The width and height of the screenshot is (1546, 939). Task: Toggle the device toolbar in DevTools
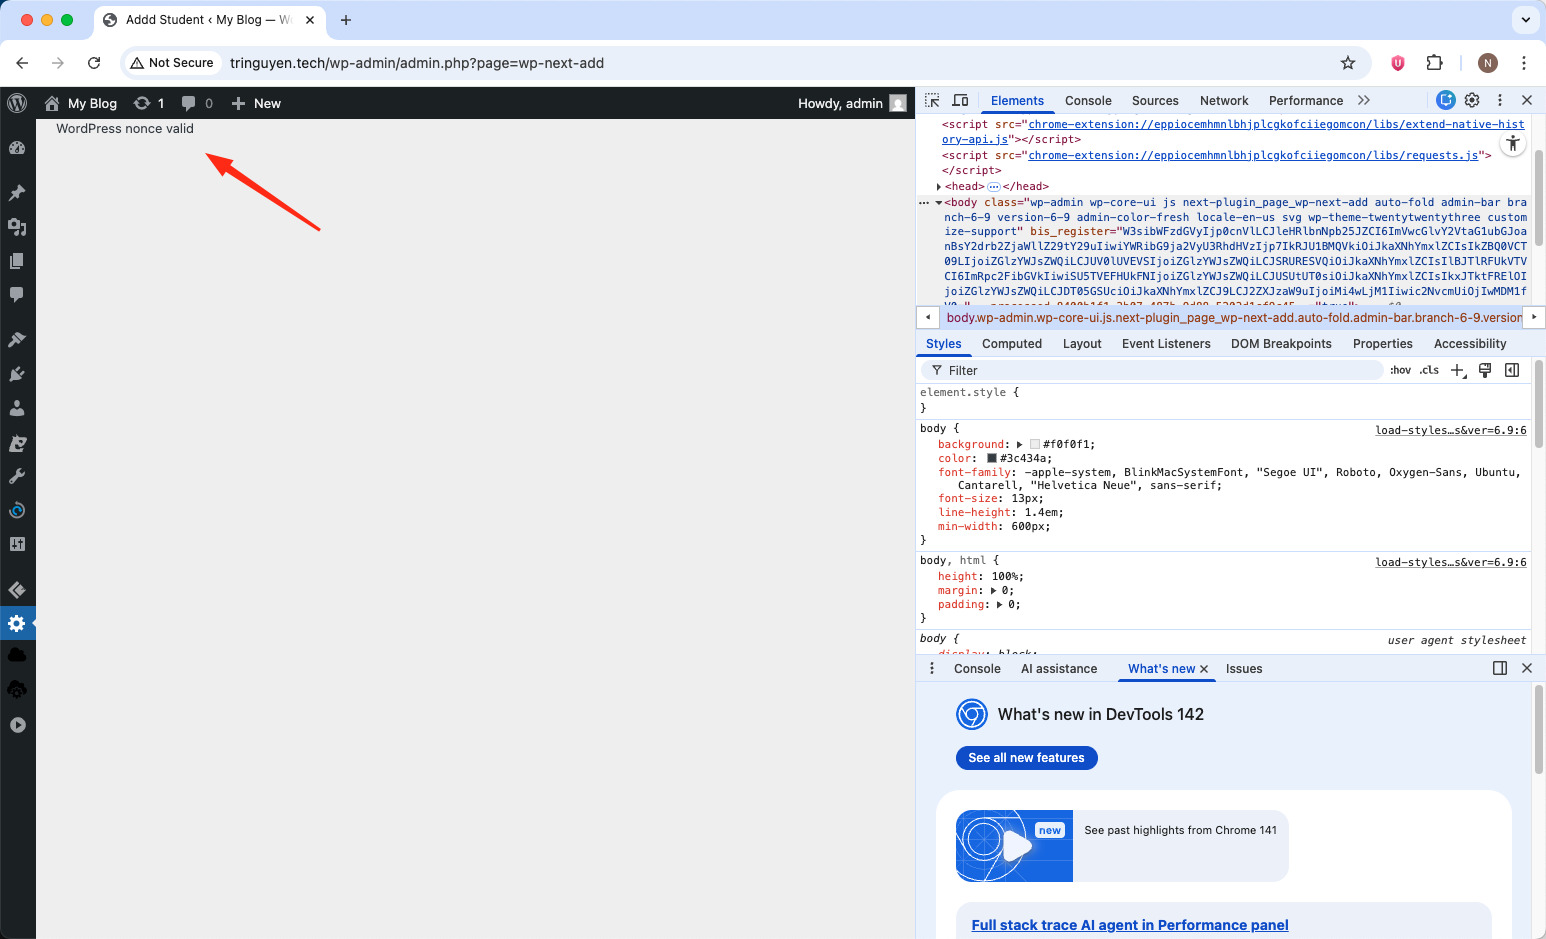pyautogui.click(x=960, y=100)
